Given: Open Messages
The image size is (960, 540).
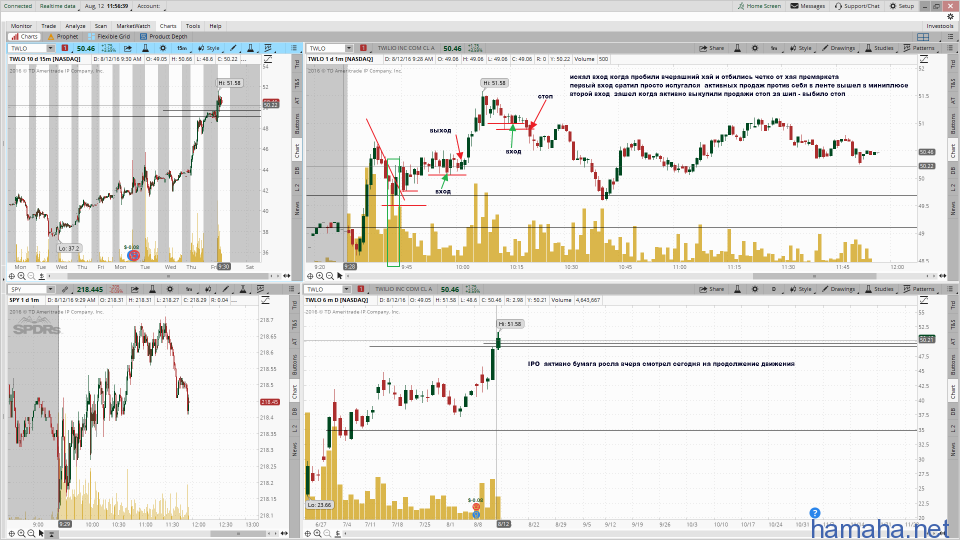Looking at the screenshot, I should [x=808, y=6].
